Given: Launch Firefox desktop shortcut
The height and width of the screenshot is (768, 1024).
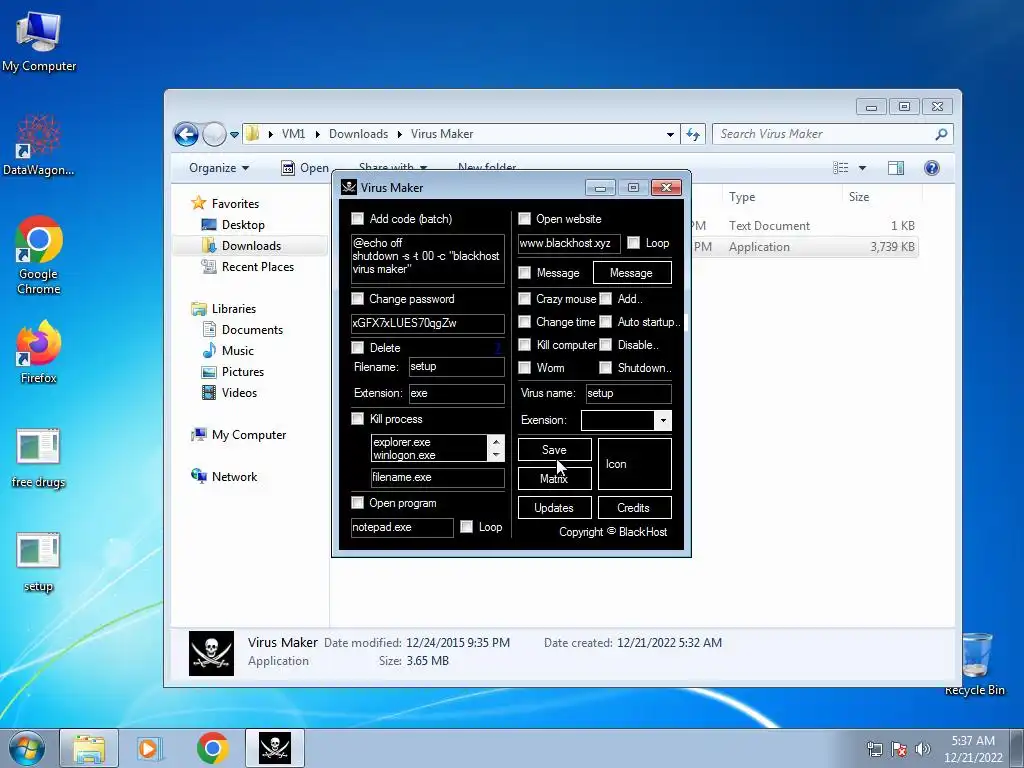Looking at the screenshot, I should (x=39, y=351).
